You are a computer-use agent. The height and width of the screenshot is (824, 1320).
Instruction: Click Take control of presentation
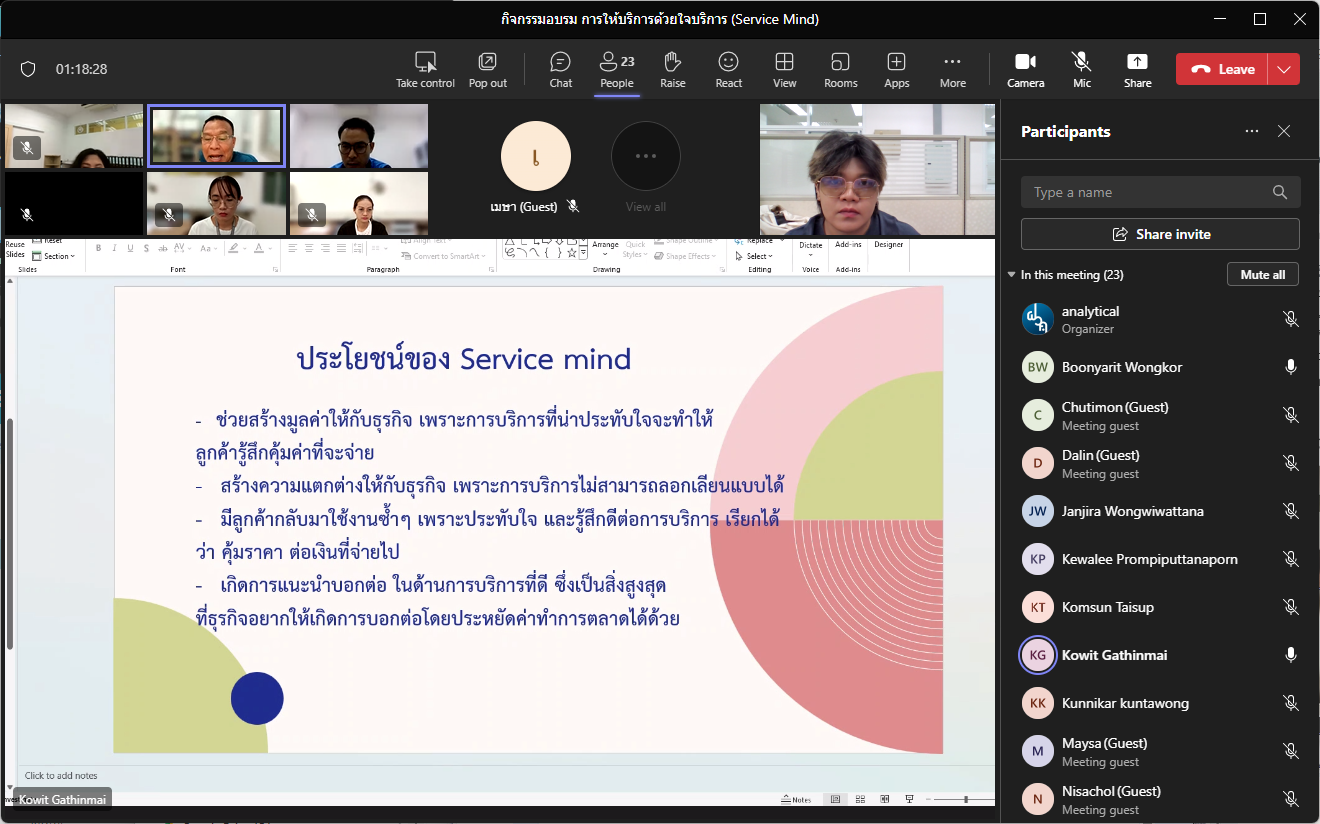(x=425, y=69)
